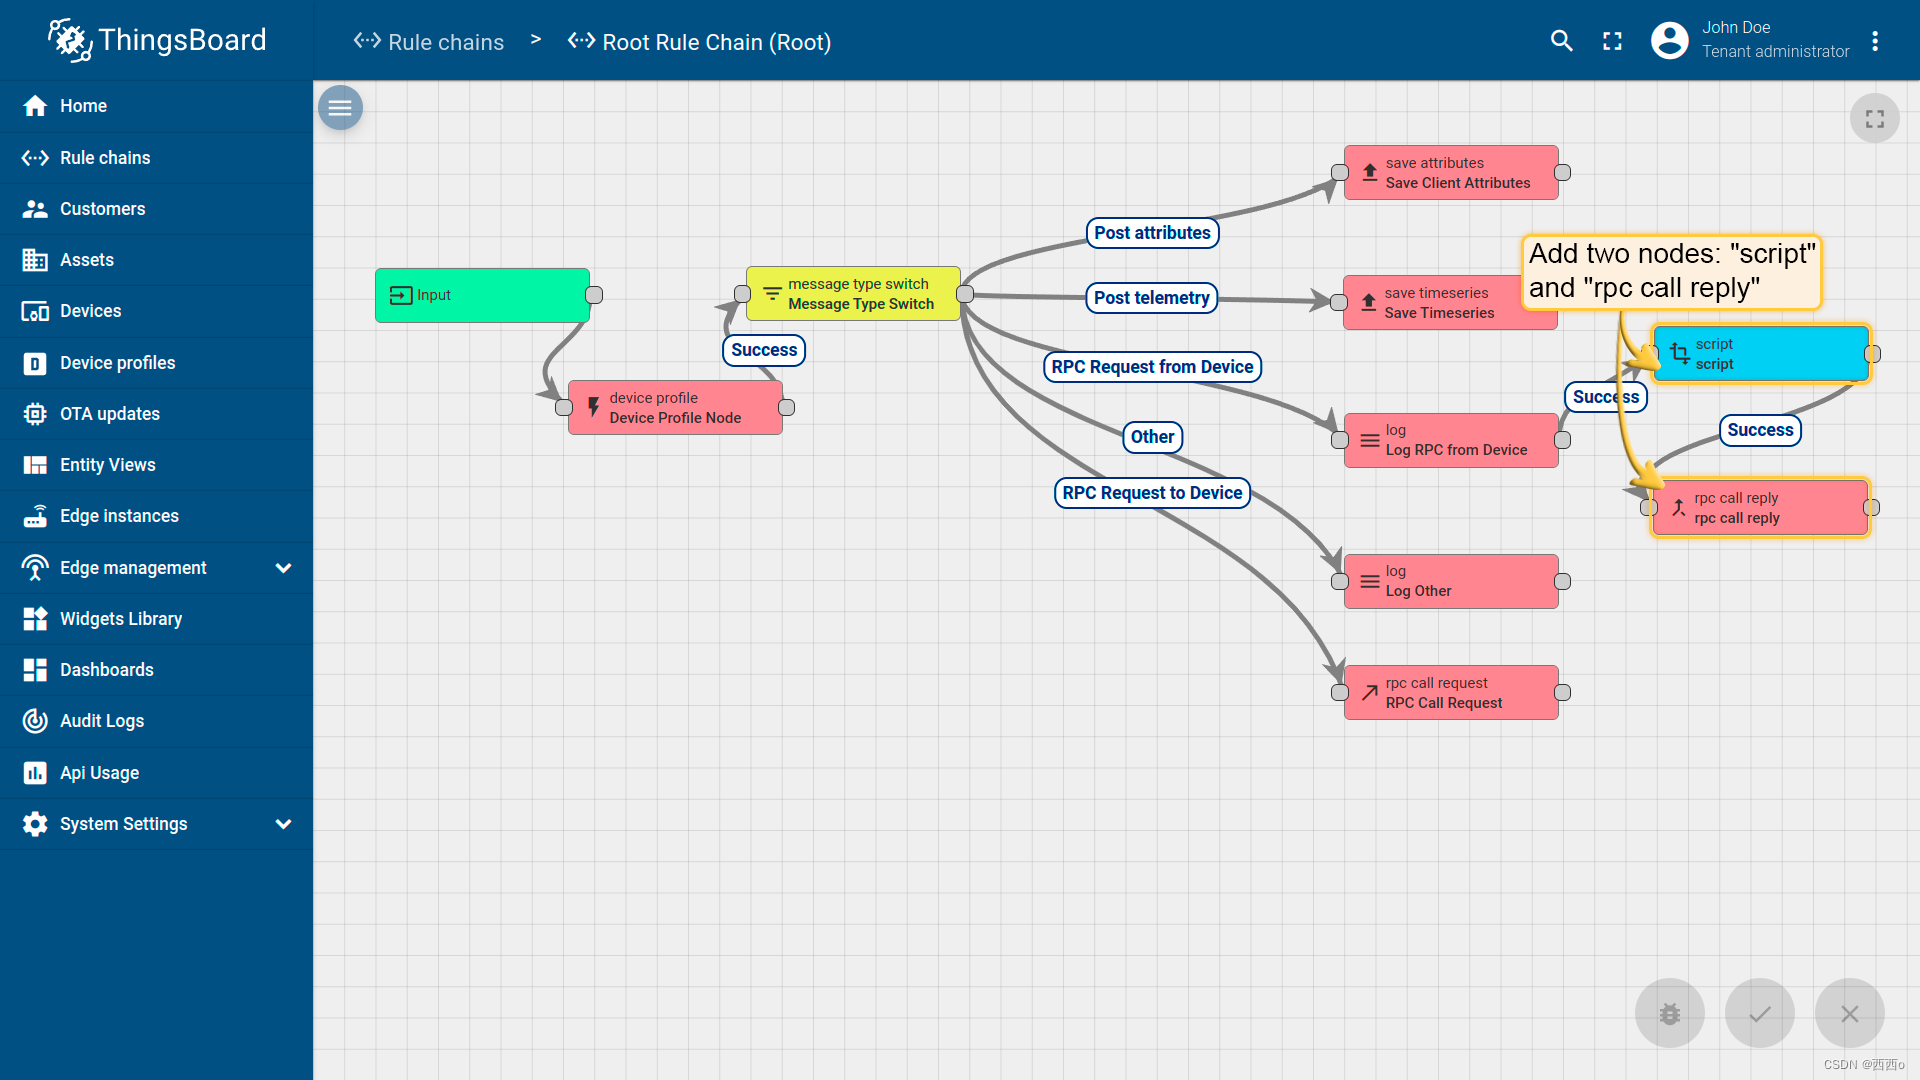The image size is (1920, 1080).
Task: Open Device profiles in the sidebar
Action: [x=117, y=363]
